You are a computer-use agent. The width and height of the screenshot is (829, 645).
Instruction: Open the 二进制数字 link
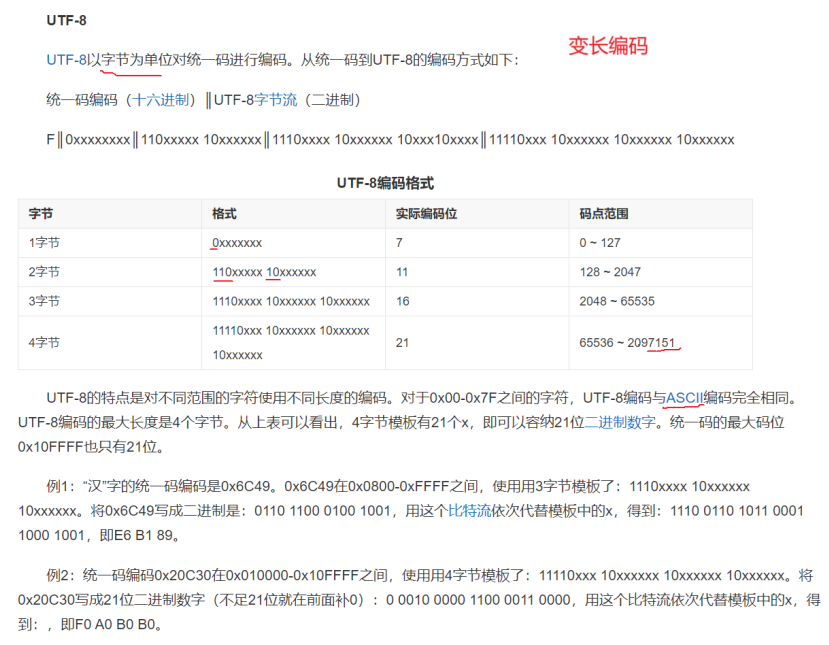click(x=620, y=422)
